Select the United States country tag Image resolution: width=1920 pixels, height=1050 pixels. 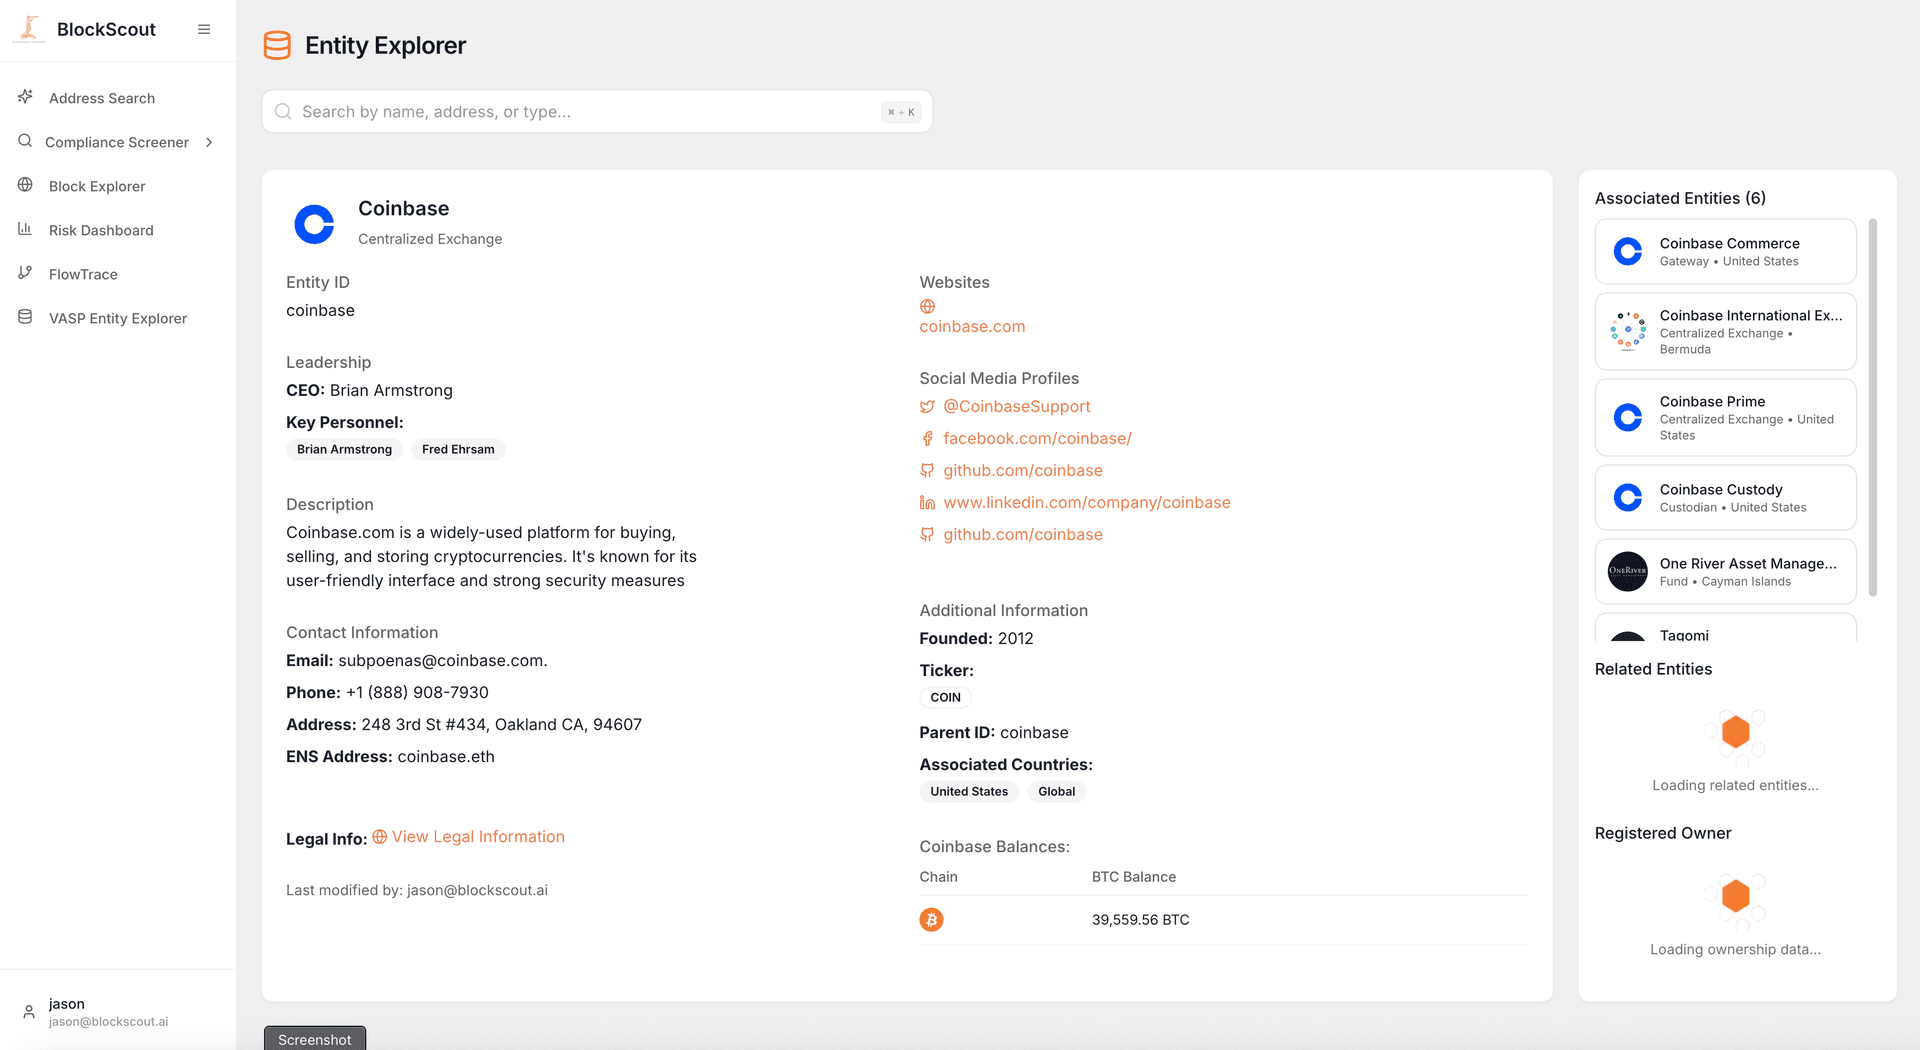click(x=968, y=791)
